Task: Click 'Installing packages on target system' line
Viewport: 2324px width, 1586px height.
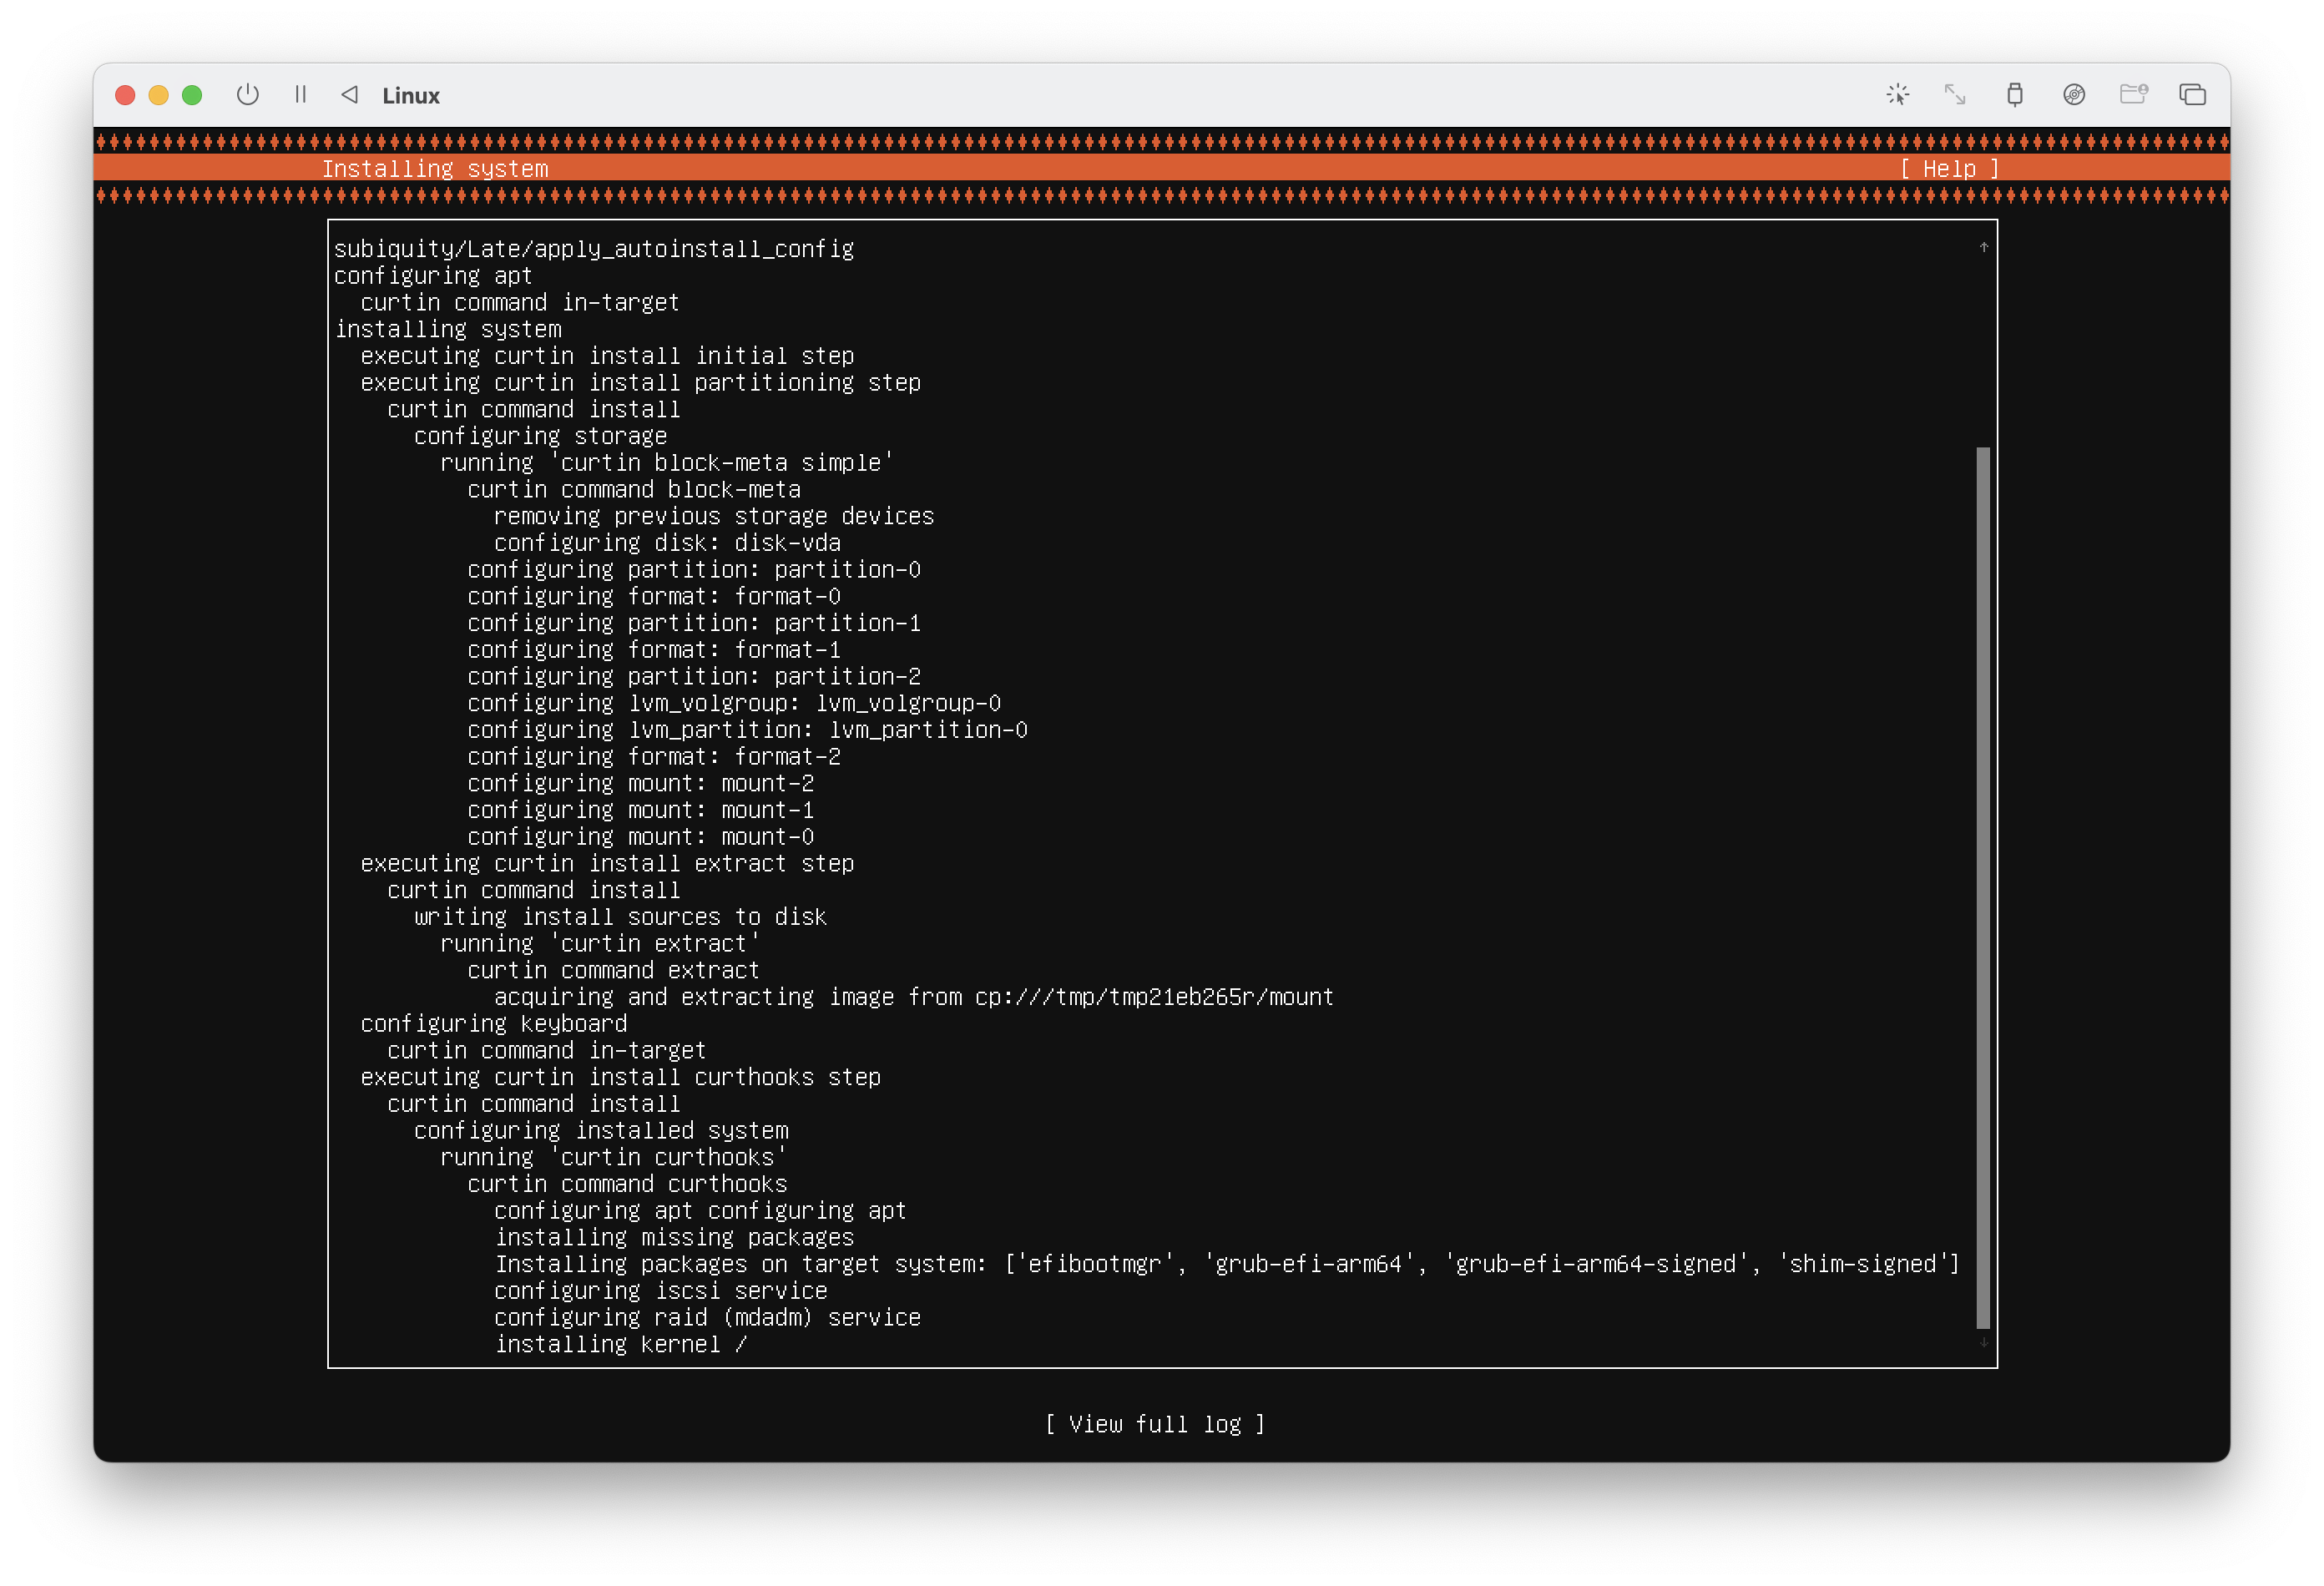Action: point(1227,1265)
